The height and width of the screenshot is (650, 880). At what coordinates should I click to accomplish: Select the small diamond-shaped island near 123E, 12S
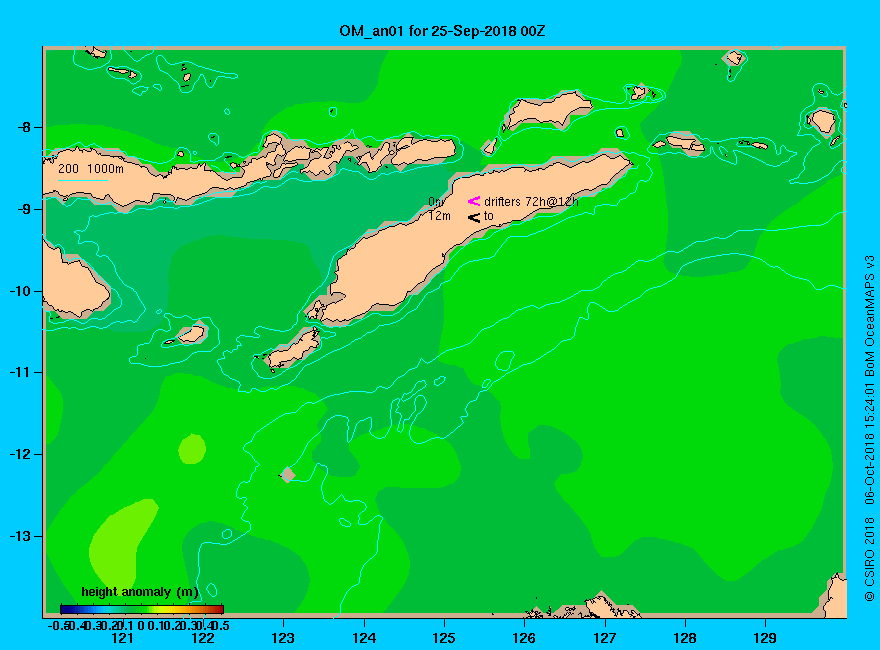point(288,475)
